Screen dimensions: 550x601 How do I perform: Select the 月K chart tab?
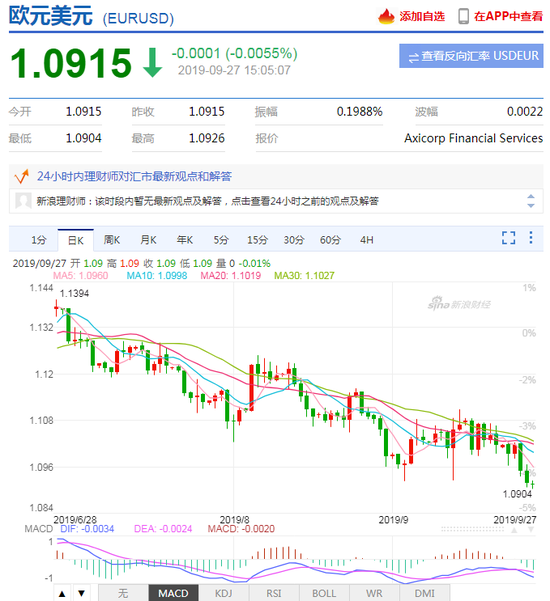coord(148,240)
